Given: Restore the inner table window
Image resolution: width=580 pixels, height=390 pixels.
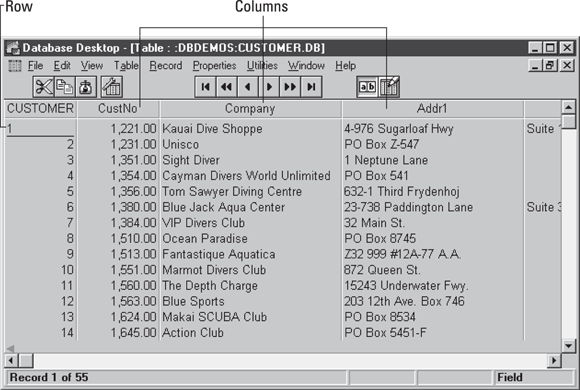Looking at the screenshot, I should coord(550,66).
